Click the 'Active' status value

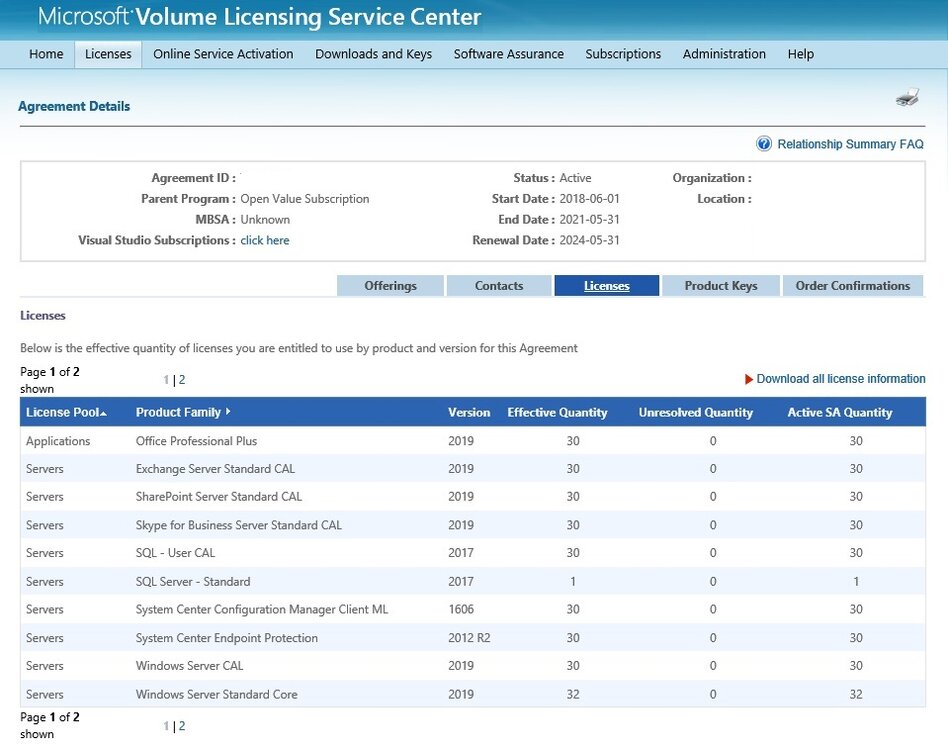[575, 178]
